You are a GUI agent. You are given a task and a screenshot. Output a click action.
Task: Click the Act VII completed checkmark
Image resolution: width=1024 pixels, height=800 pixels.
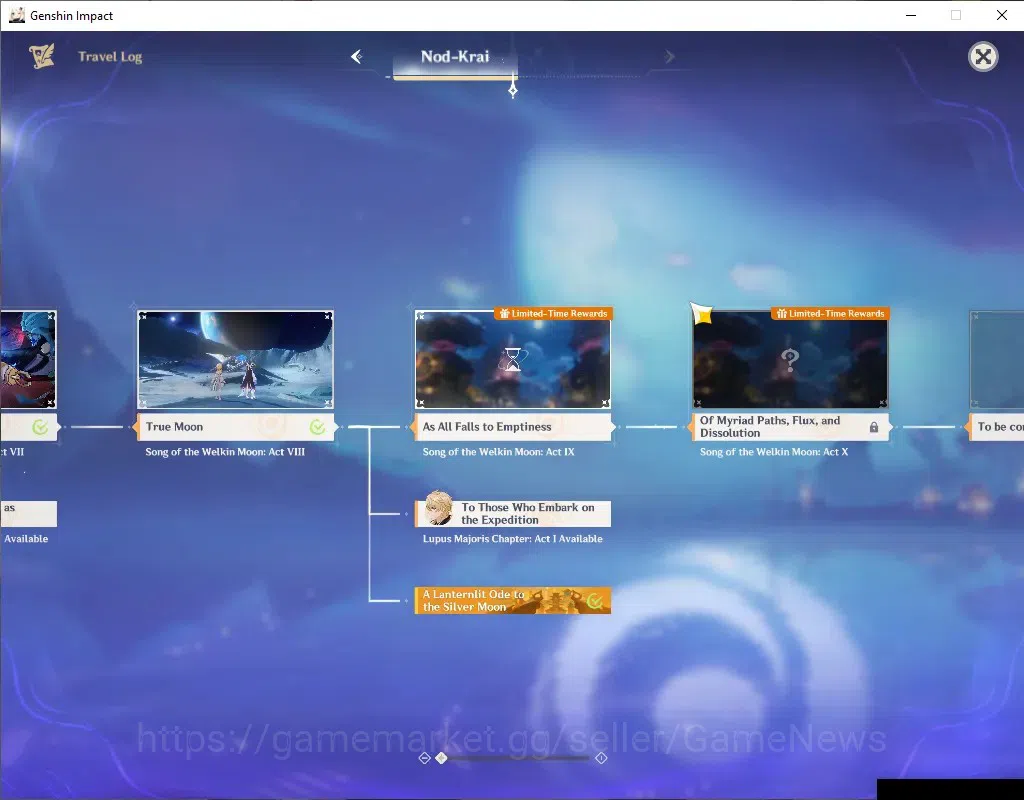click(40, 428)
